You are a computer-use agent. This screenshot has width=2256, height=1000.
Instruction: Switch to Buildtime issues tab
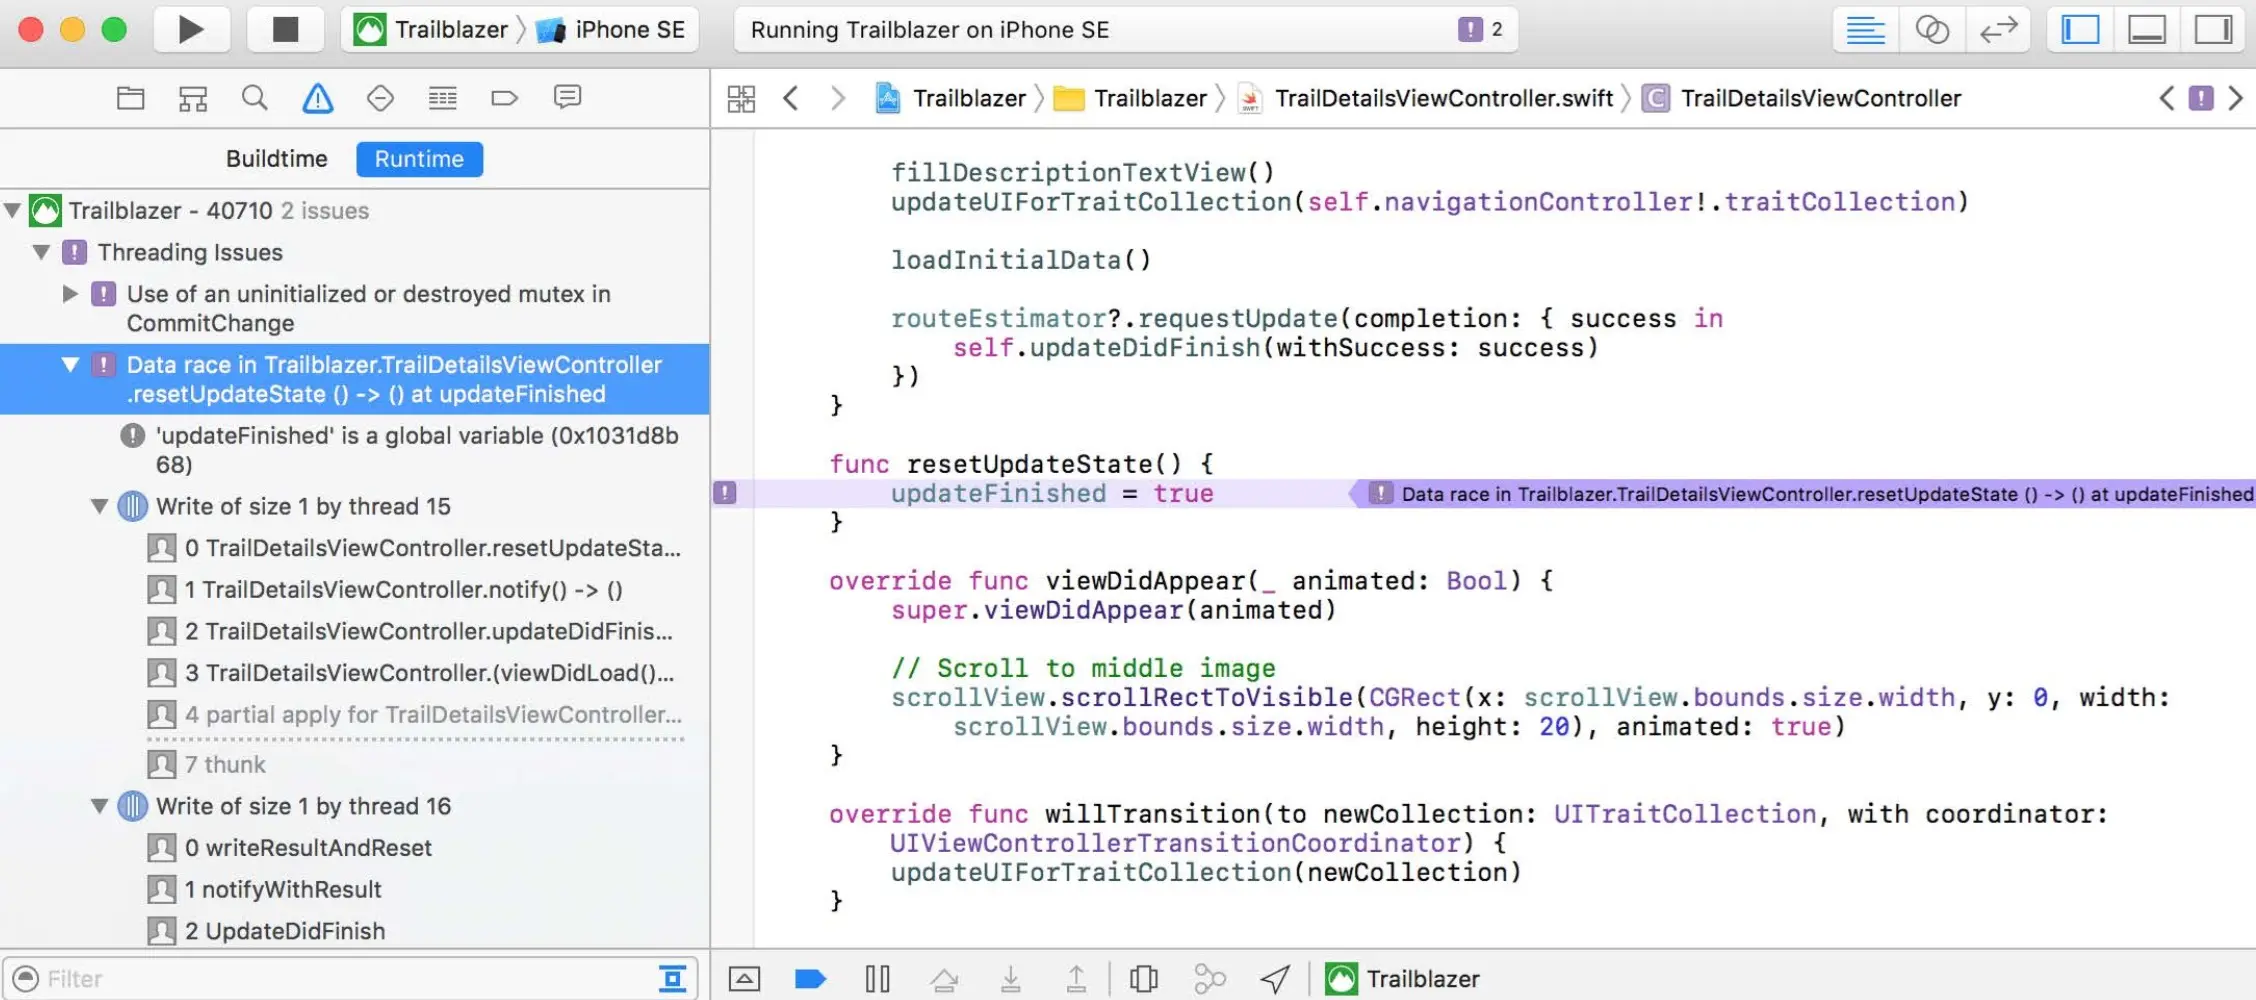click(x=277, y=159)
